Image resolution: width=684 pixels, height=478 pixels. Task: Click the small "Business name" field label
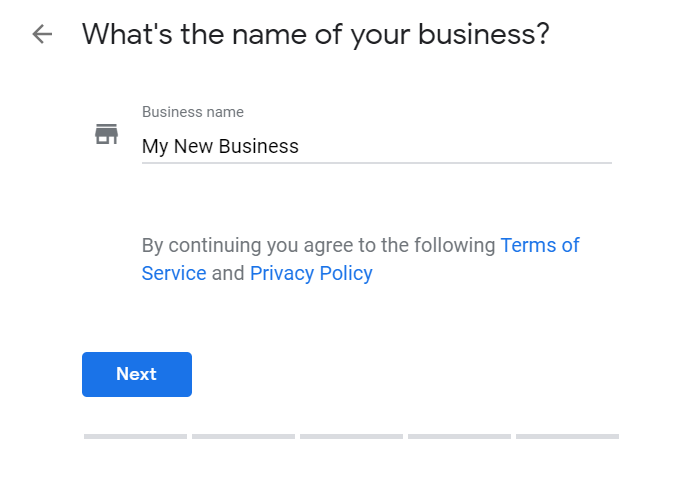(193, 112)
